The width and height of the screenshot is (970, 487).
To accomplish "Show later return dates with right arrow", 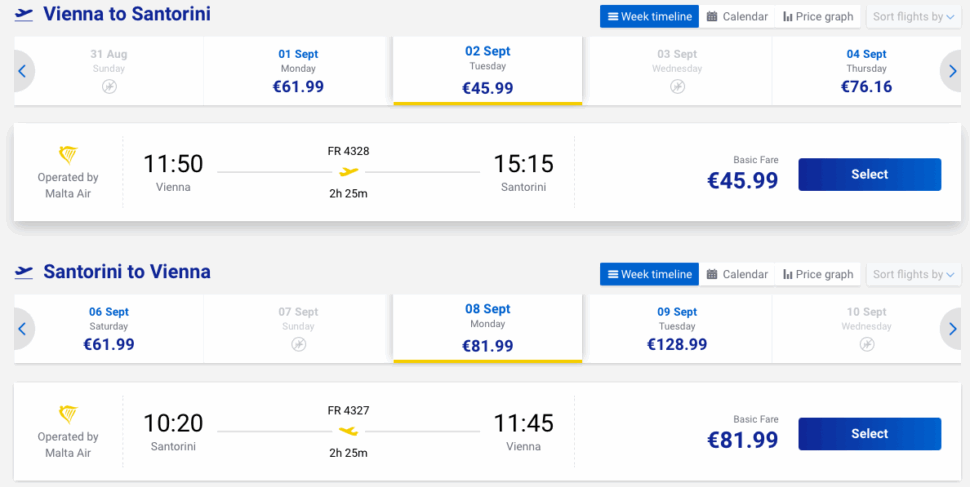I will pyautogui.click(x=951, y=329).
